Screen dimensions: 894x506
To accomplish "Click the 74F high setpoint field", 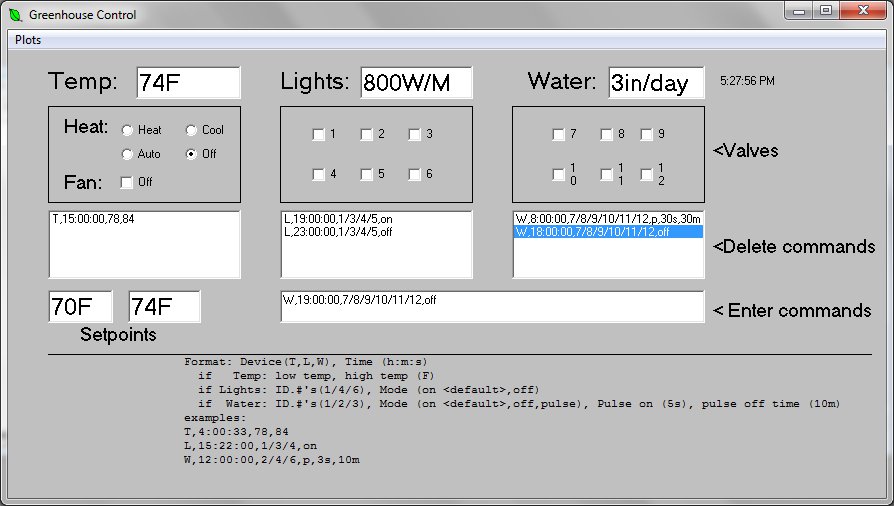I will point(164,307).
